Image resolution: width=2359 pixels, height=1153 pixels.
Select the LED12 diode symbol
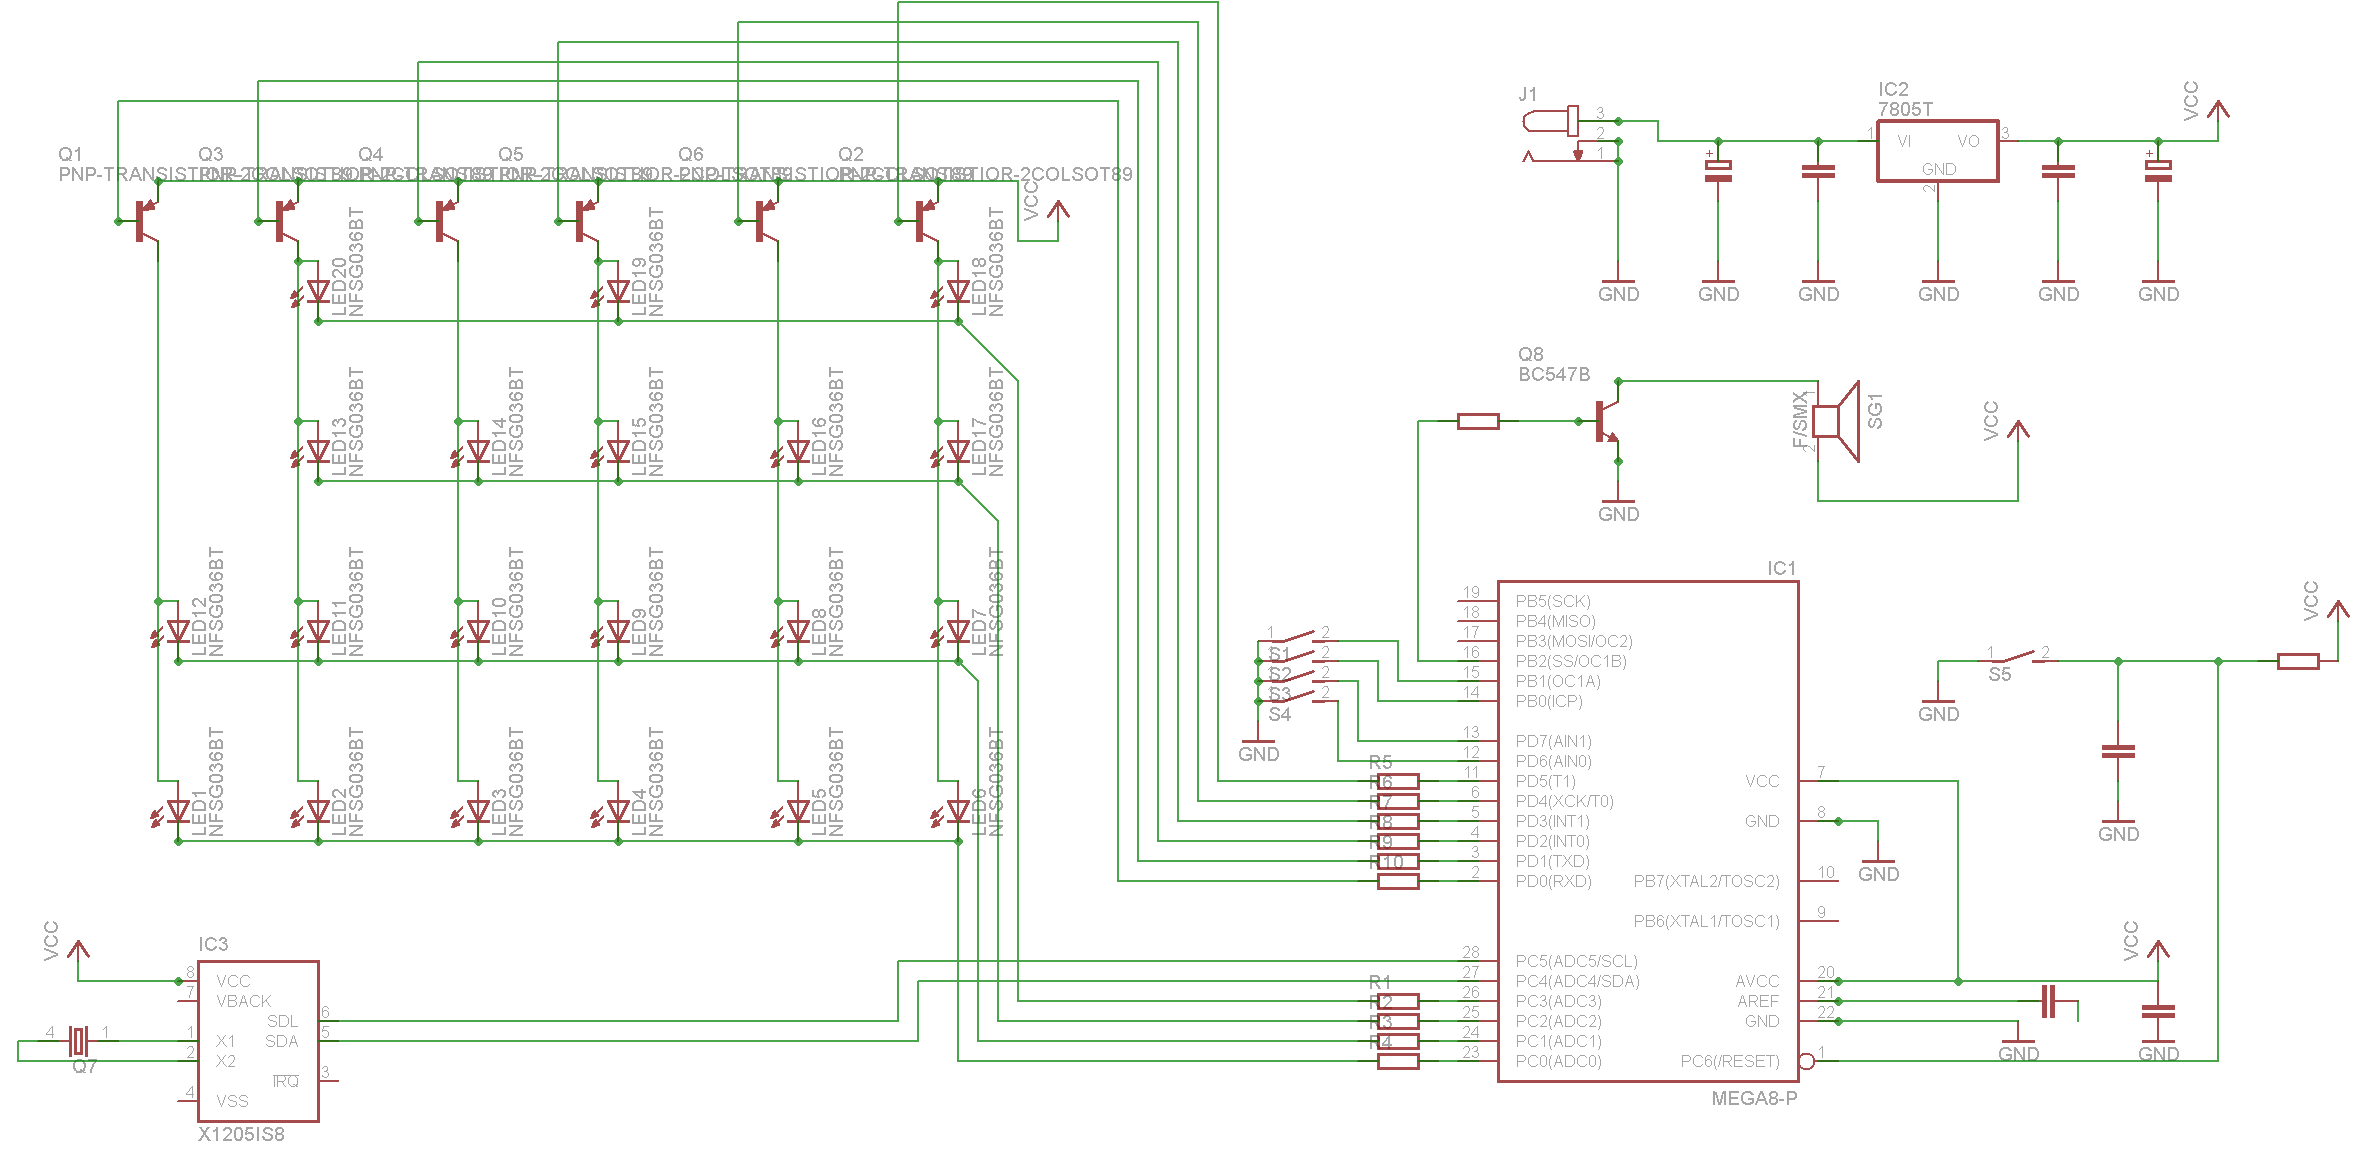[178, 631]
